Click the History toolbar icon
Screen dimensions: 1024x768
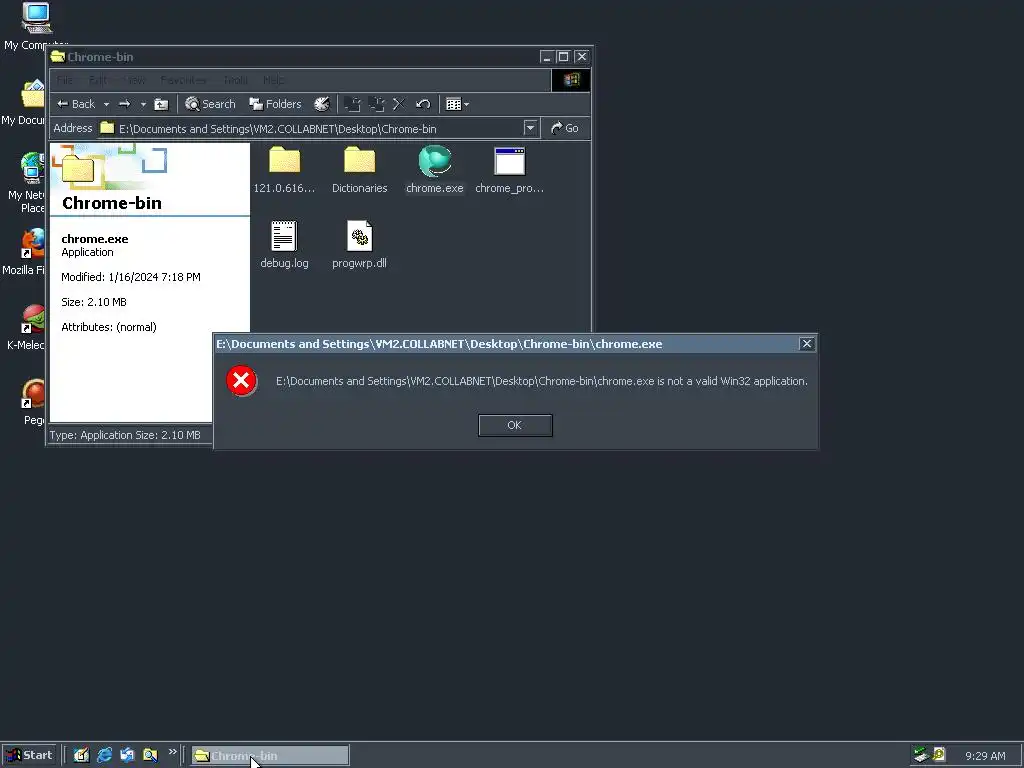322,104
